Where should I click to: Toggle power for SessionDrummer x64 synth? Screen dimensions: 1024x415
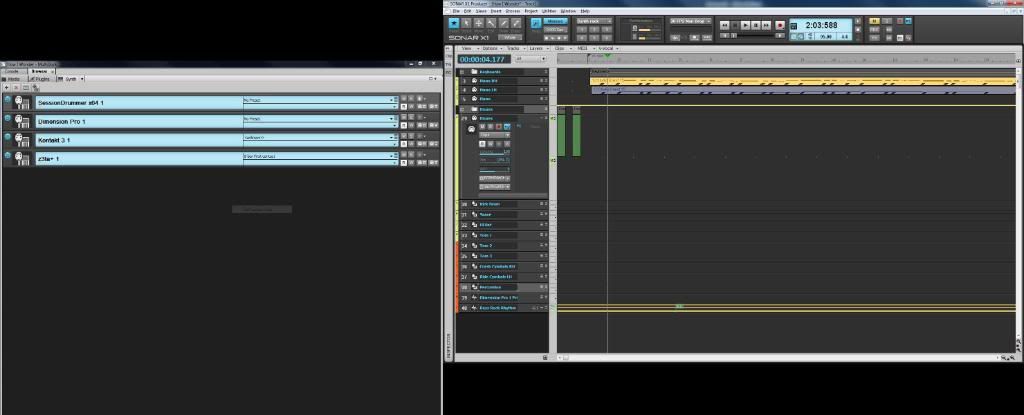tap(7, 99)
